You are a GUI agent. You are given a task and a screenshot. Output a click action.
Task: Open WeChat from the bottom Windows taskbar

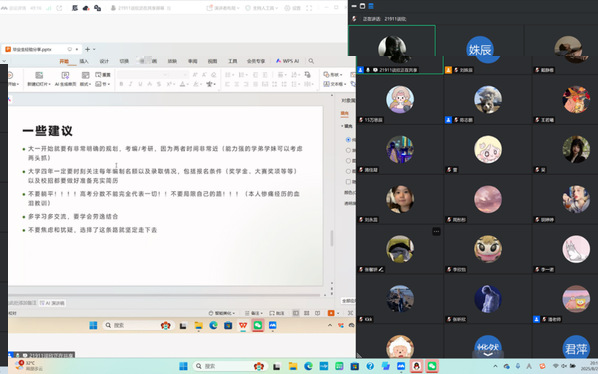click(432, 366)
